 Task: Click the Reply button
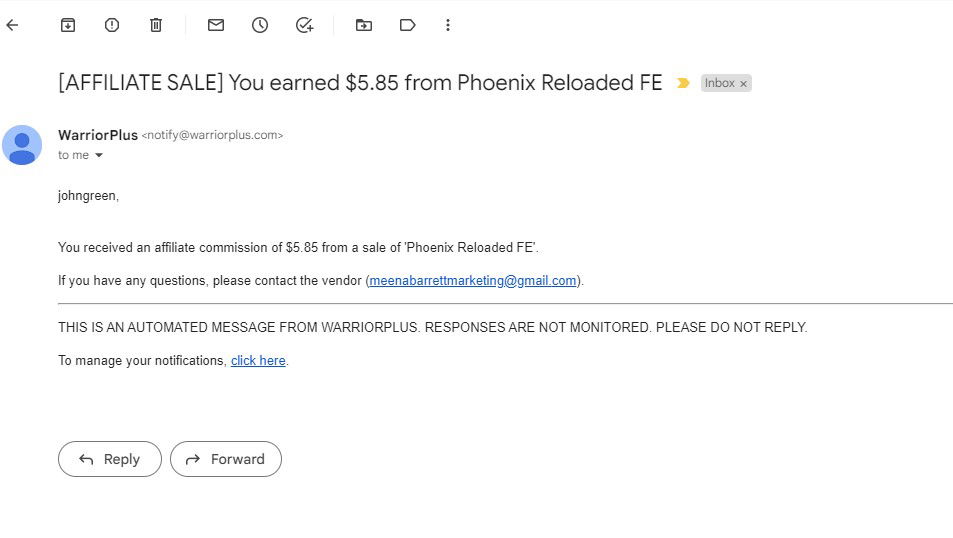110,459
